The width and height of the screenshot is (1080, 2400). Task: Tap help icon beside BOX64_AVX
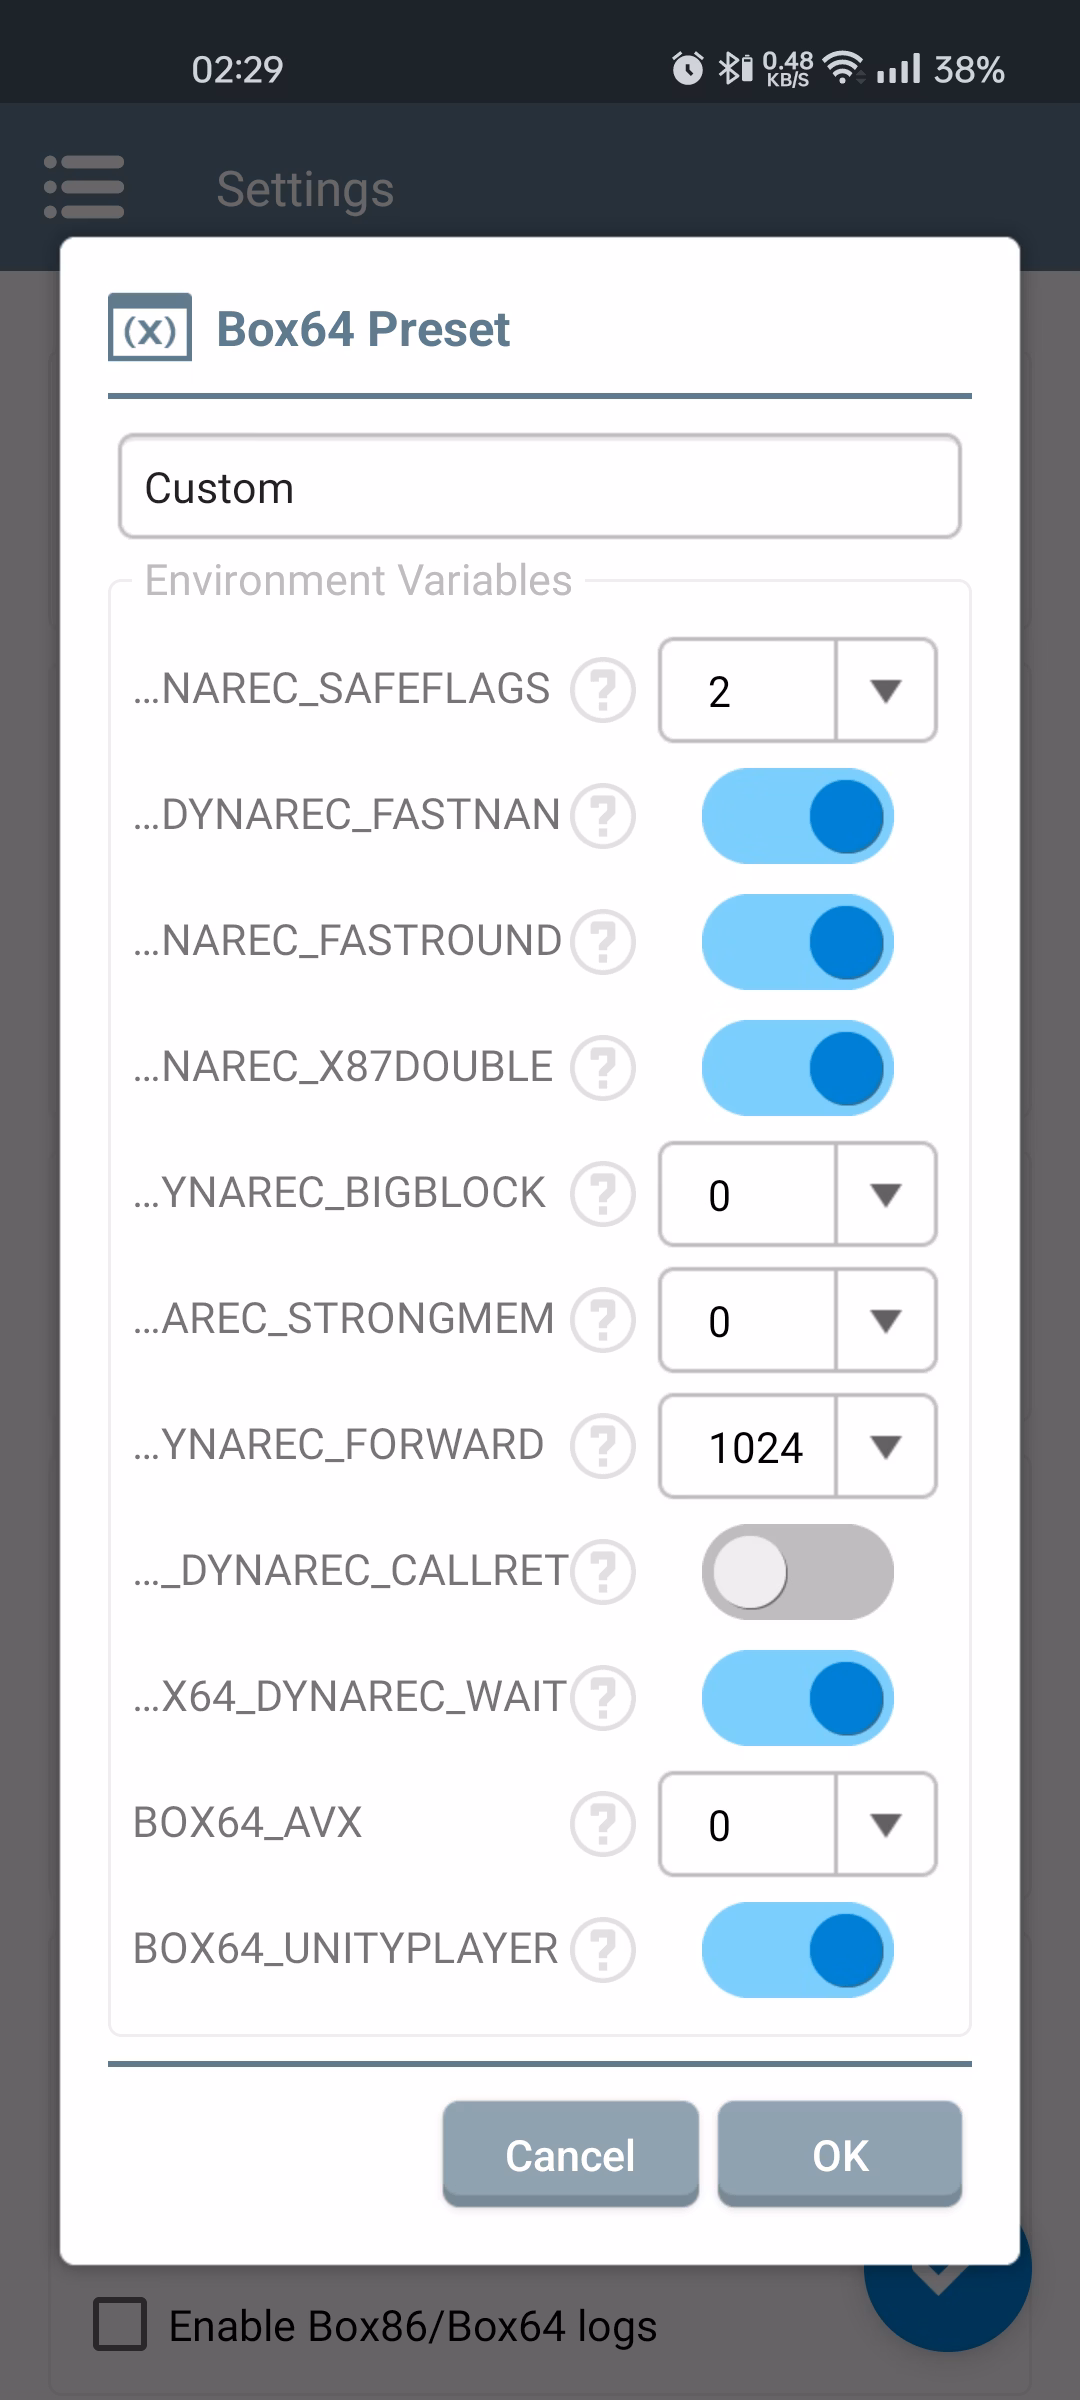coord(602,1824)
